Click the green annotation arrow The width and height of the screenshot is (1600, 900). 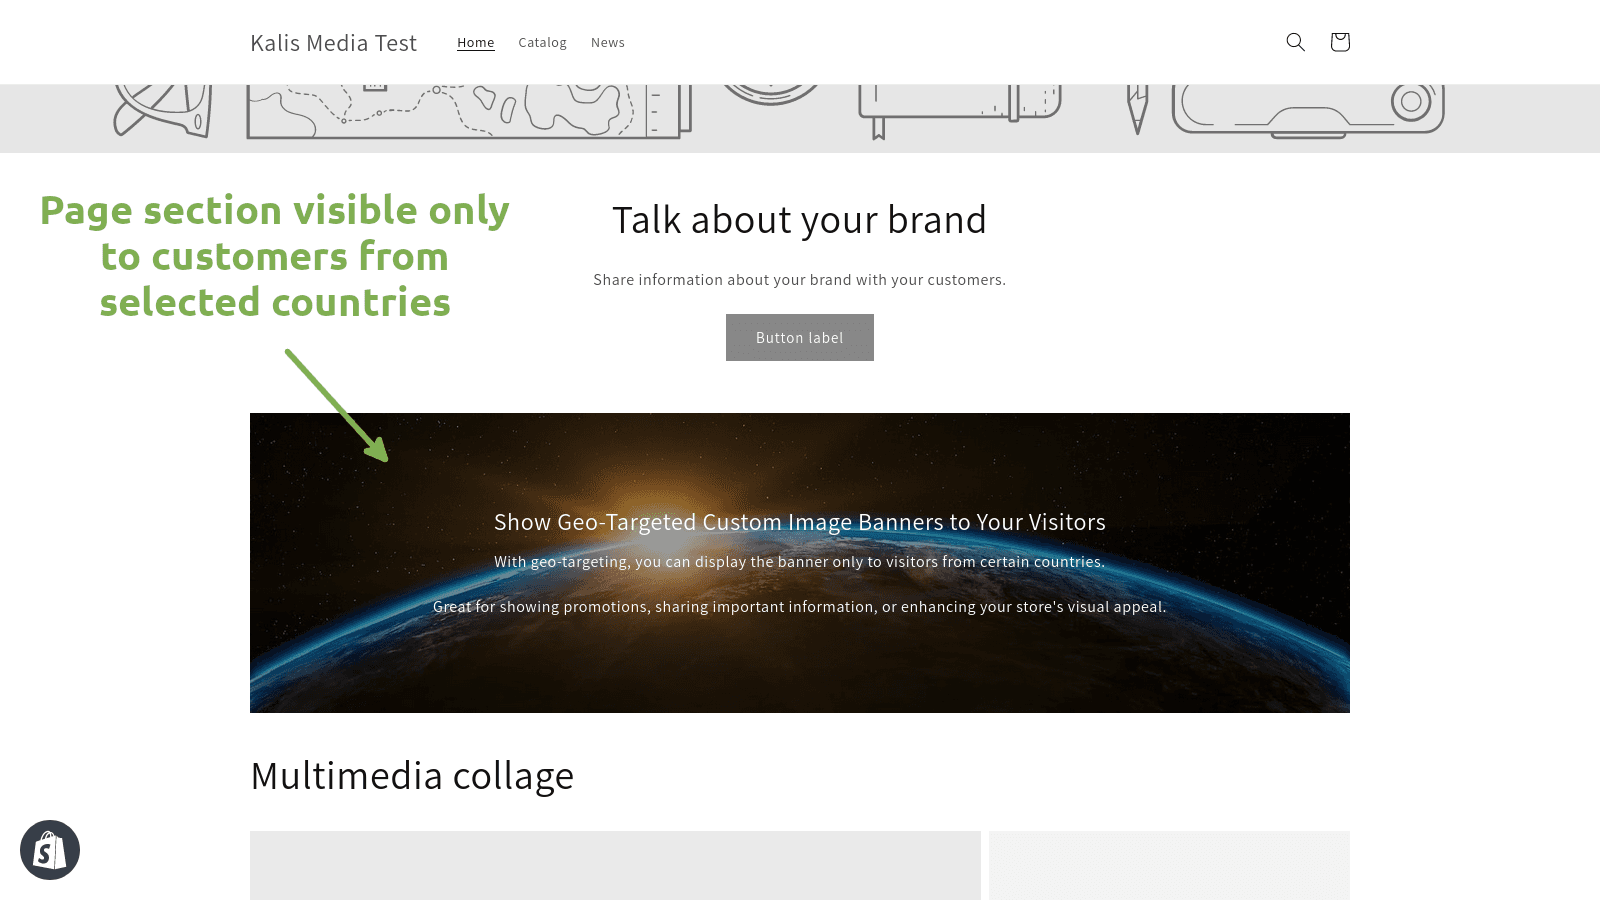pyautogui.click(x=336, y=405)
